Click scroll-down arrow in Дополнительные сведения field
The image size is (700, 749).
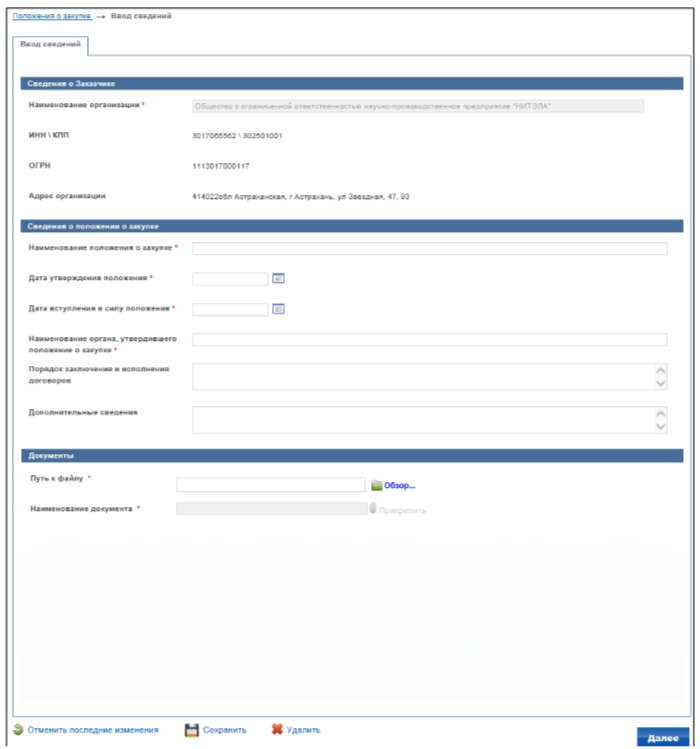pyautogui.click(x=660, y=427)
